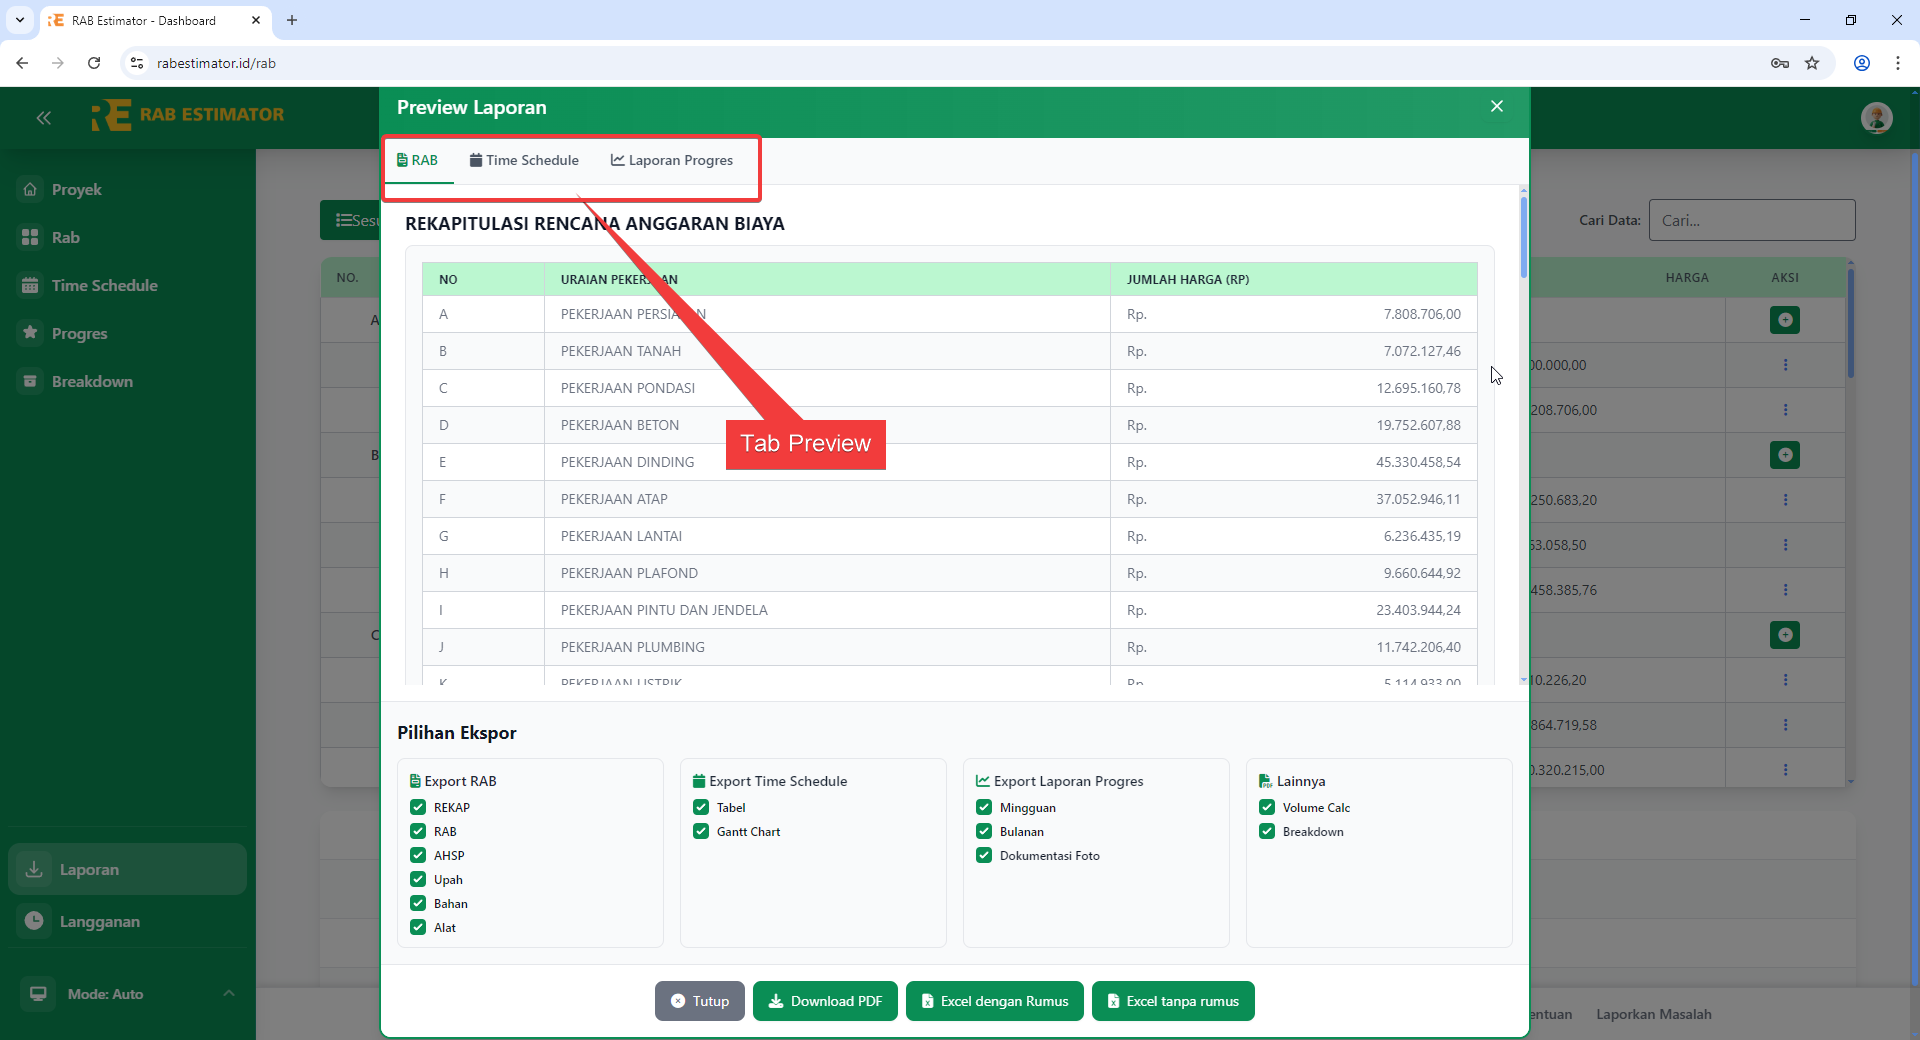
Task: Click Excel dengan Rumus button
Action: click(x=994, y=1001)
